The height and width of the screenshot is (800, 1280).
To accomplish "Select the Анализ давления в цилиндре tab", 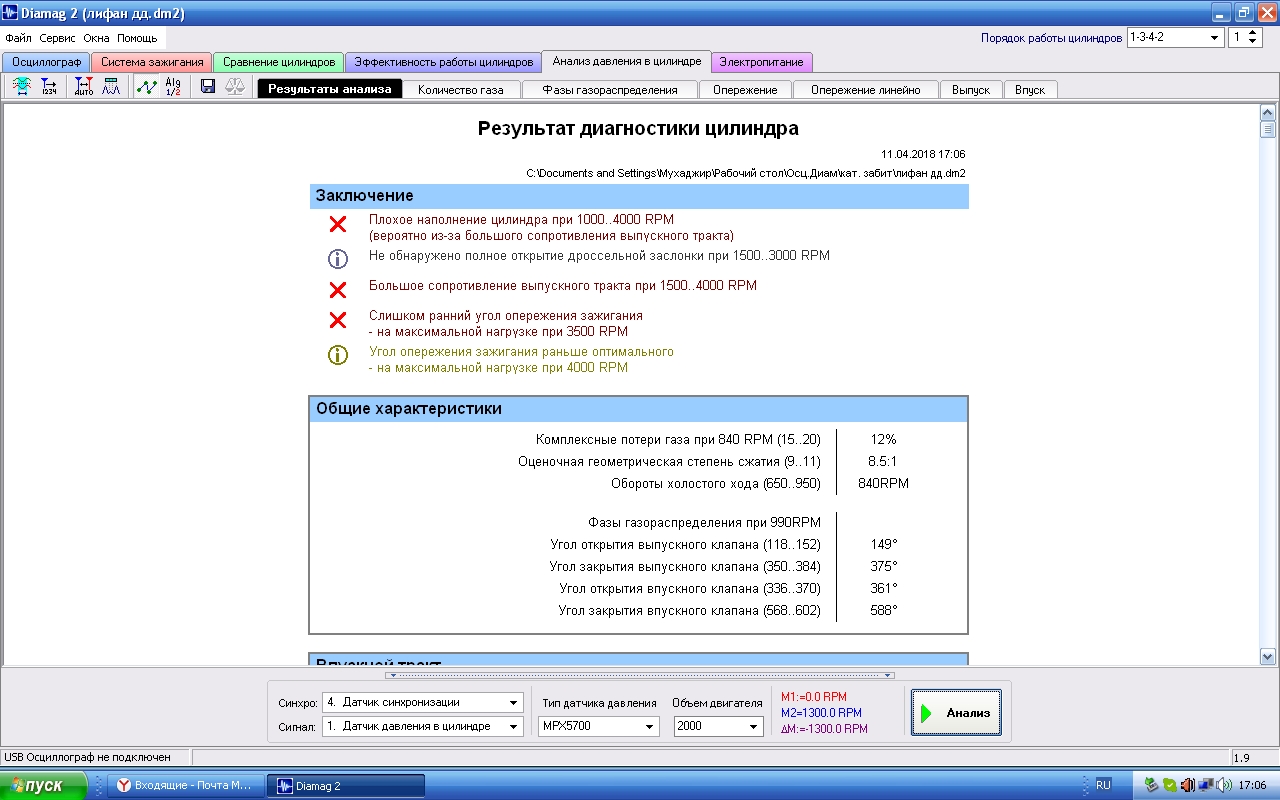I will pos(626,61).
